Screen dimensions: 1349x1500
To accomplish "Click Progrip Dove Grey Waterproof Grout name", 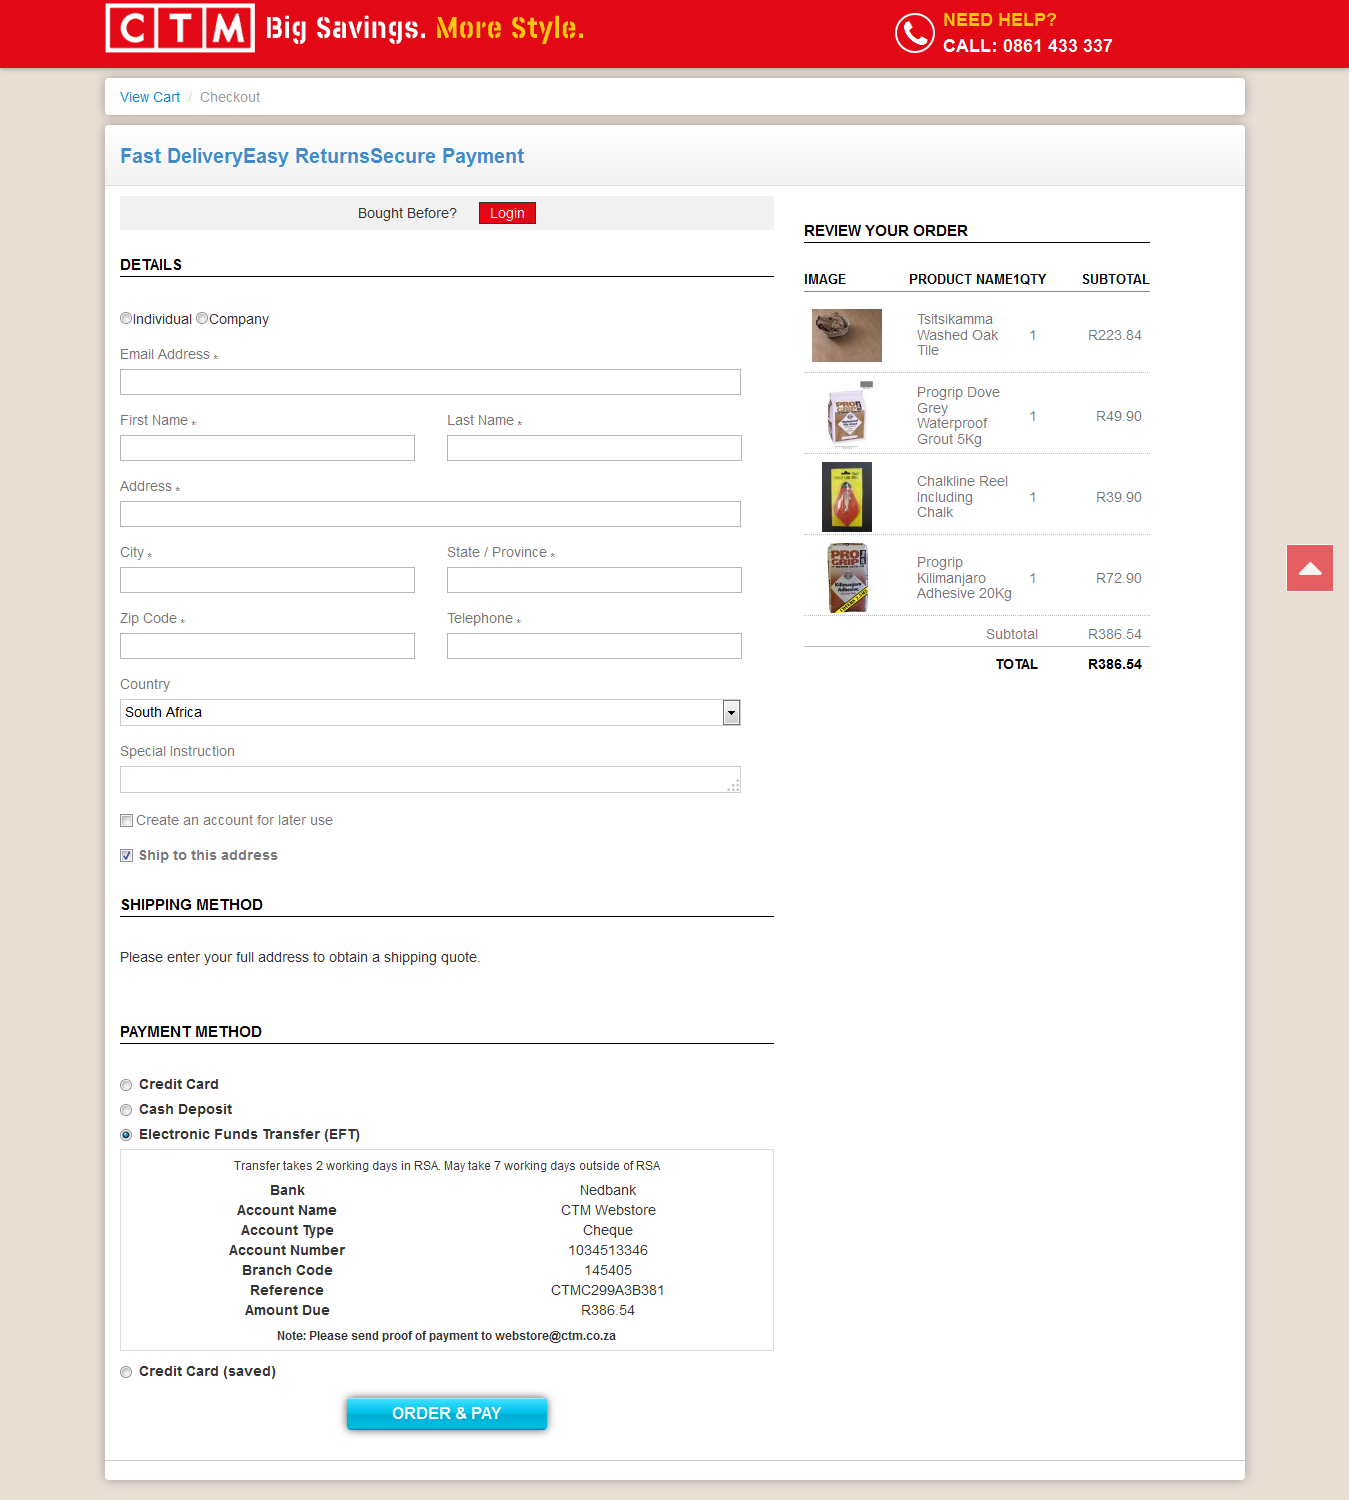I will [958, 416].
